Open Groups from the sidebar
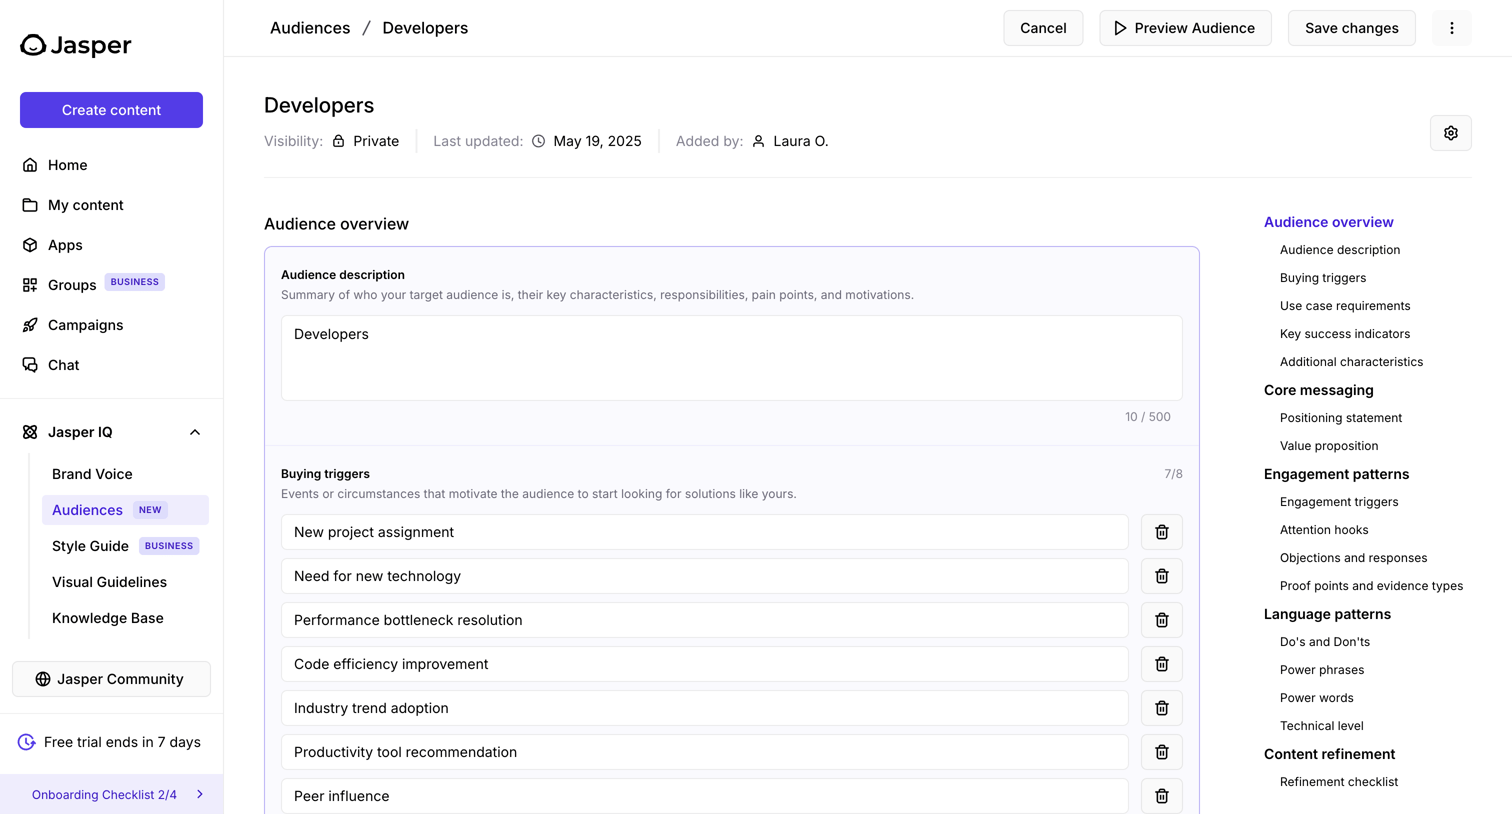The image size is (1512, 814). pos(72,285)
